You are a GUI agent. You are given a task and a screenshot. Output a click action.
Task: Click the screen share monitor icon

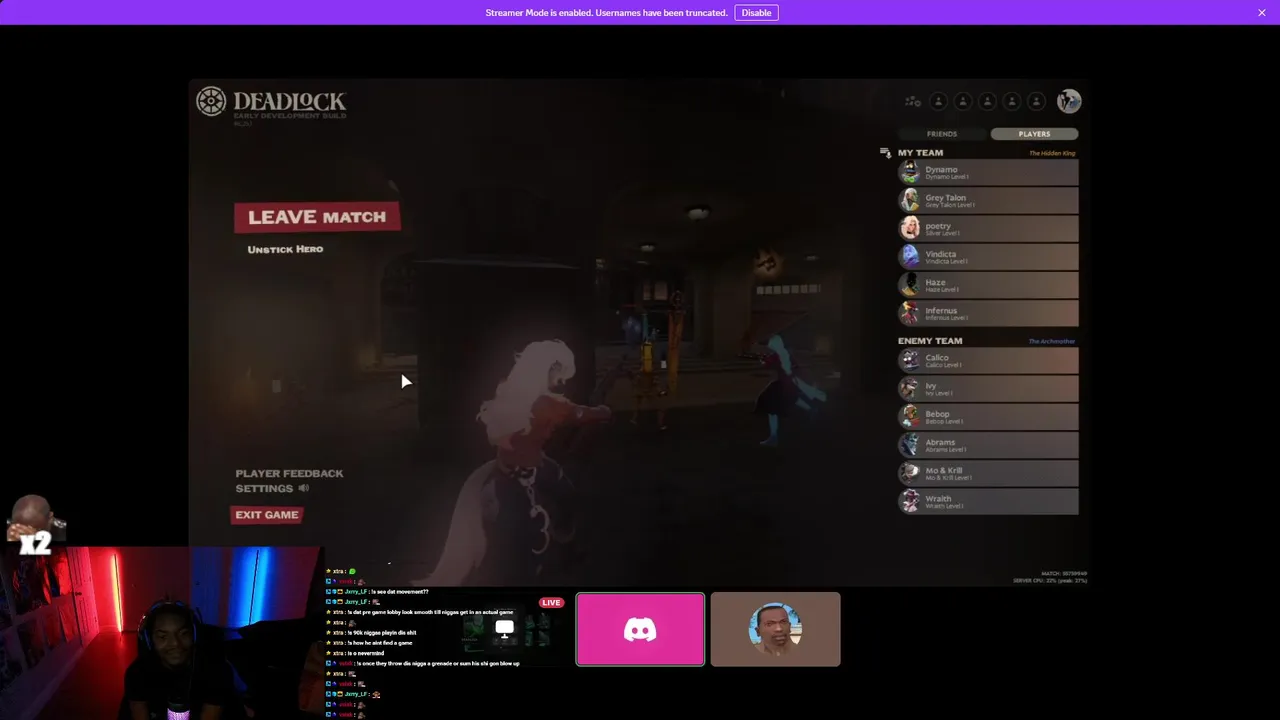point(504,629)
